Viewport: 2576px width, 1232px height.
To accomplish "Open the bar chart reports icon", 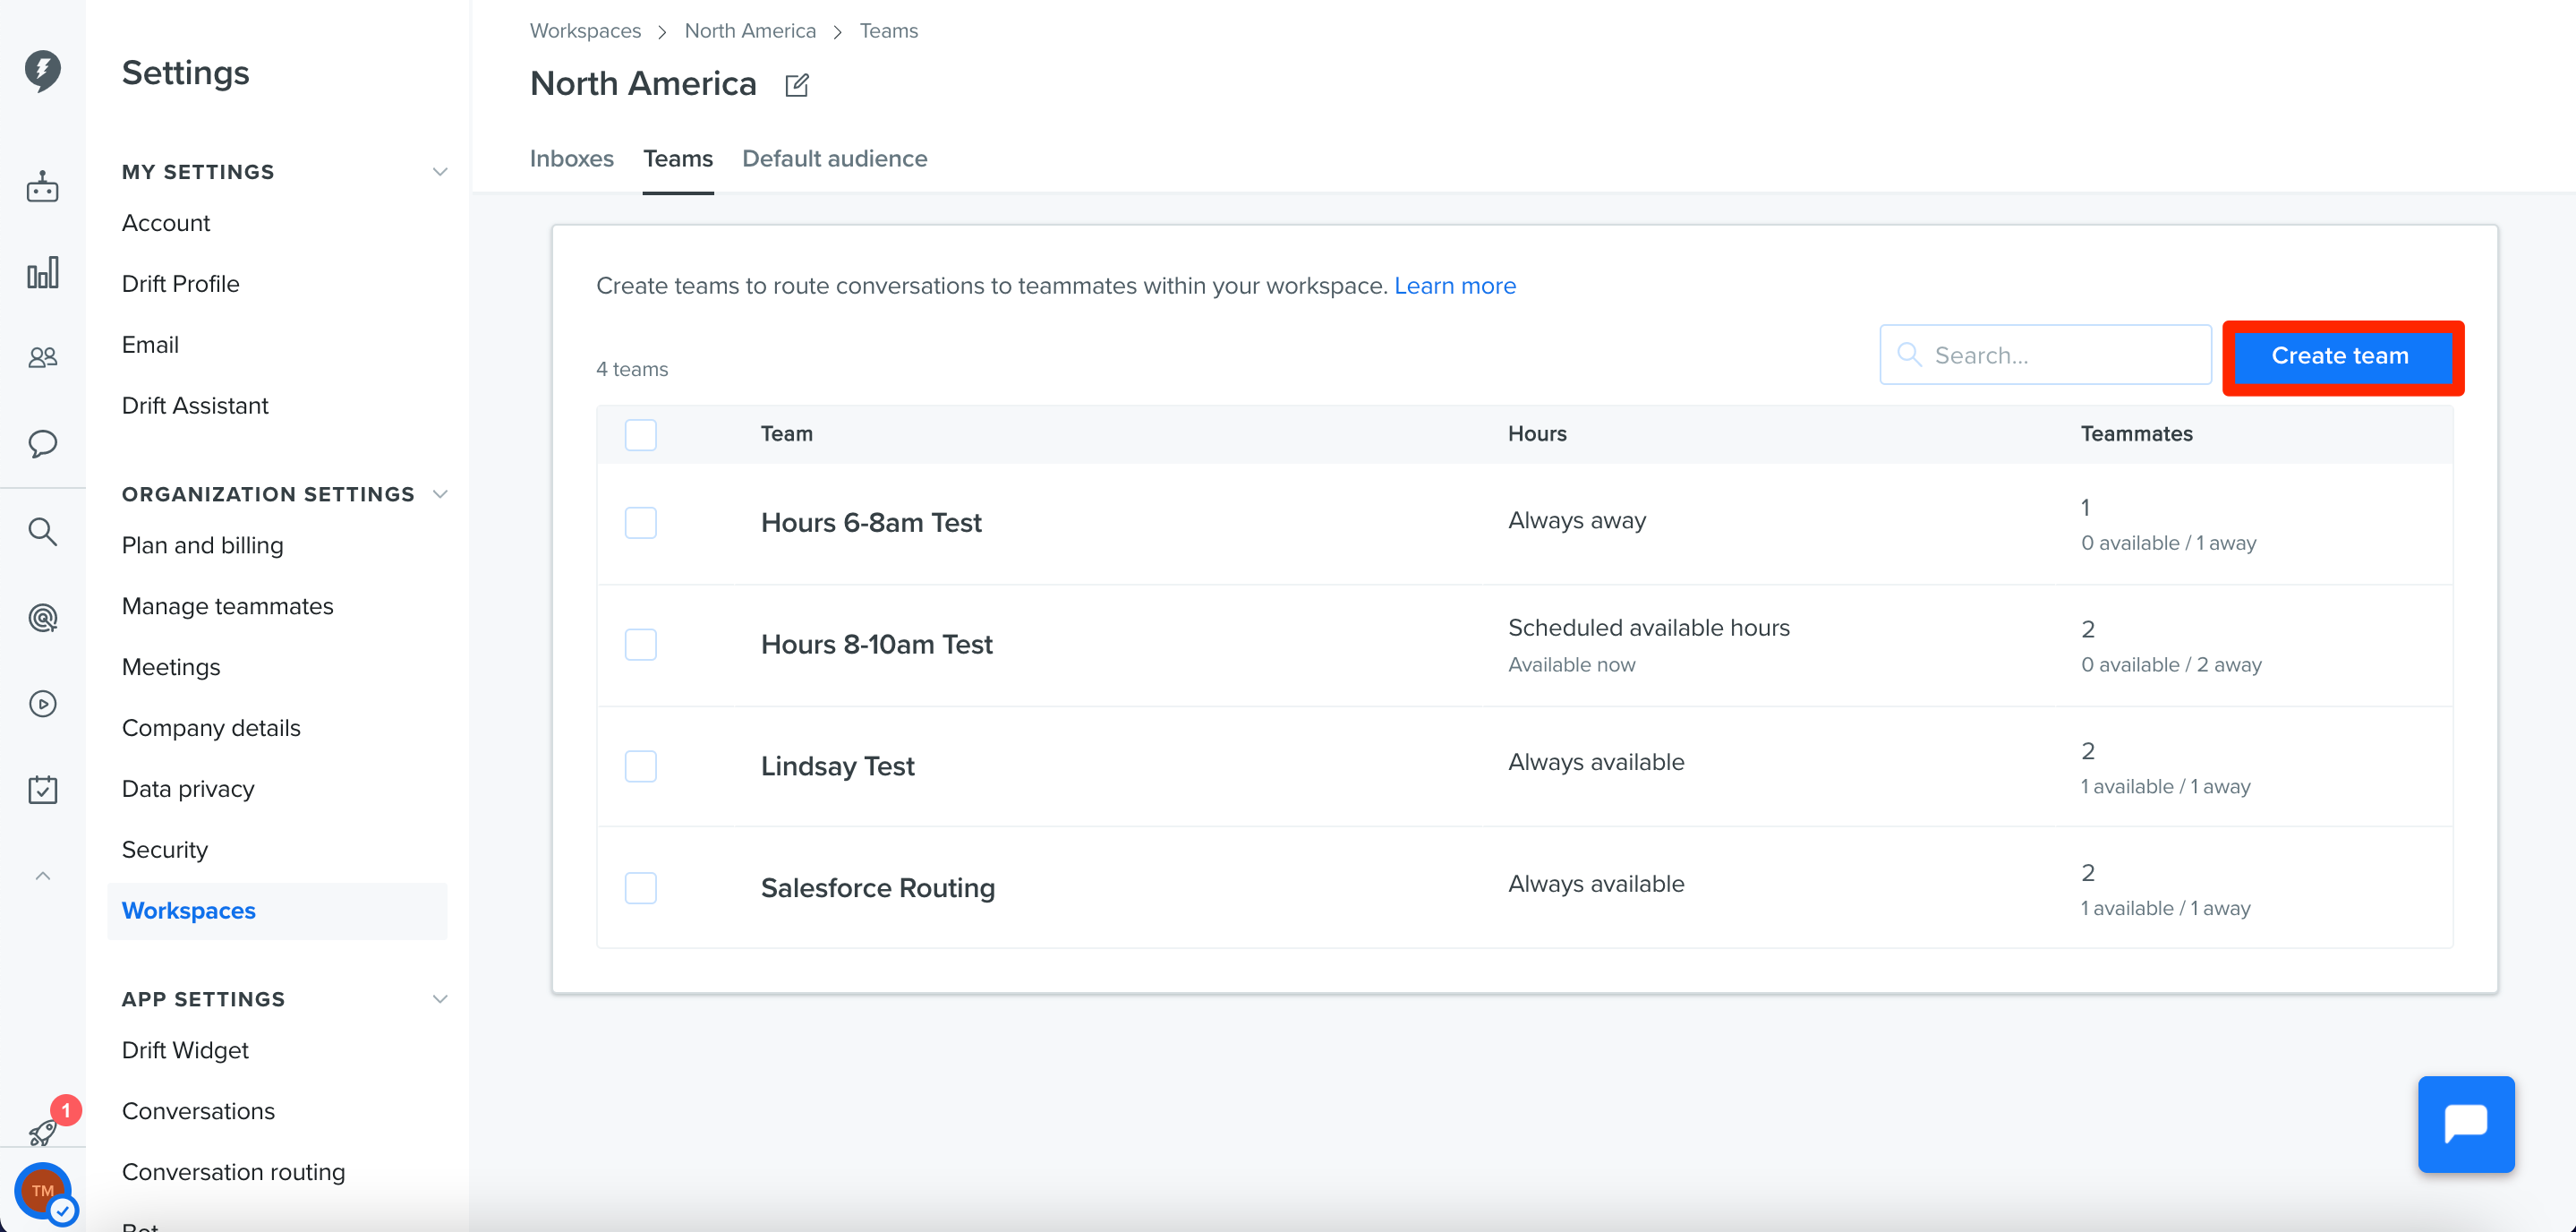I will [x=42, y=272].
